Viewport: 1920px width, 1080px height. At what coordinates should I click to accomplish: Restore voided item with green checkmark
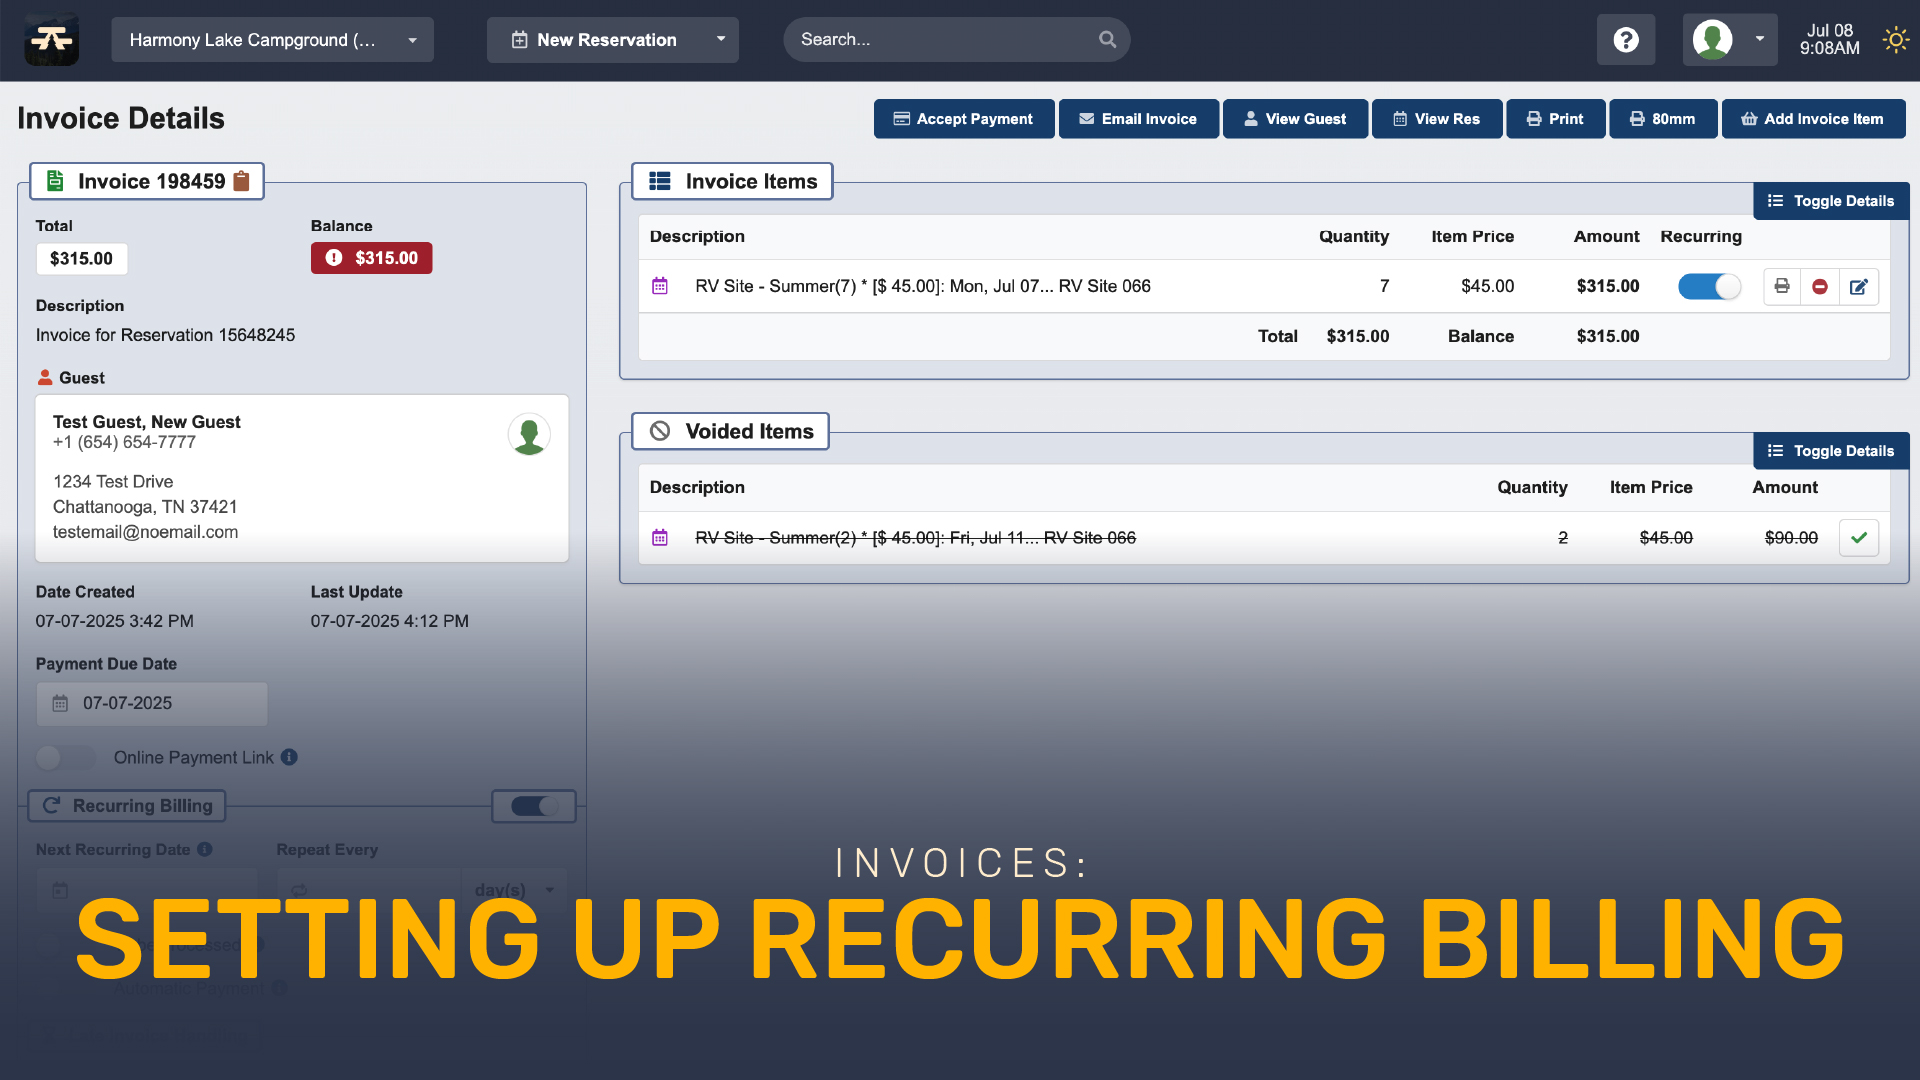pyautogui.click(x=1859, y=538)
